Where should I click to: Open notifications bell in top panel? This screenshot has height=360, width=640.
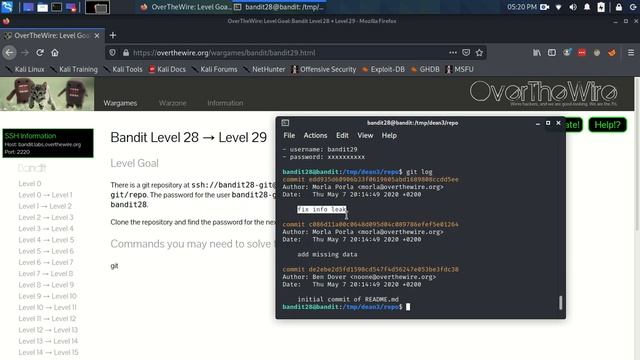[587, 7]
